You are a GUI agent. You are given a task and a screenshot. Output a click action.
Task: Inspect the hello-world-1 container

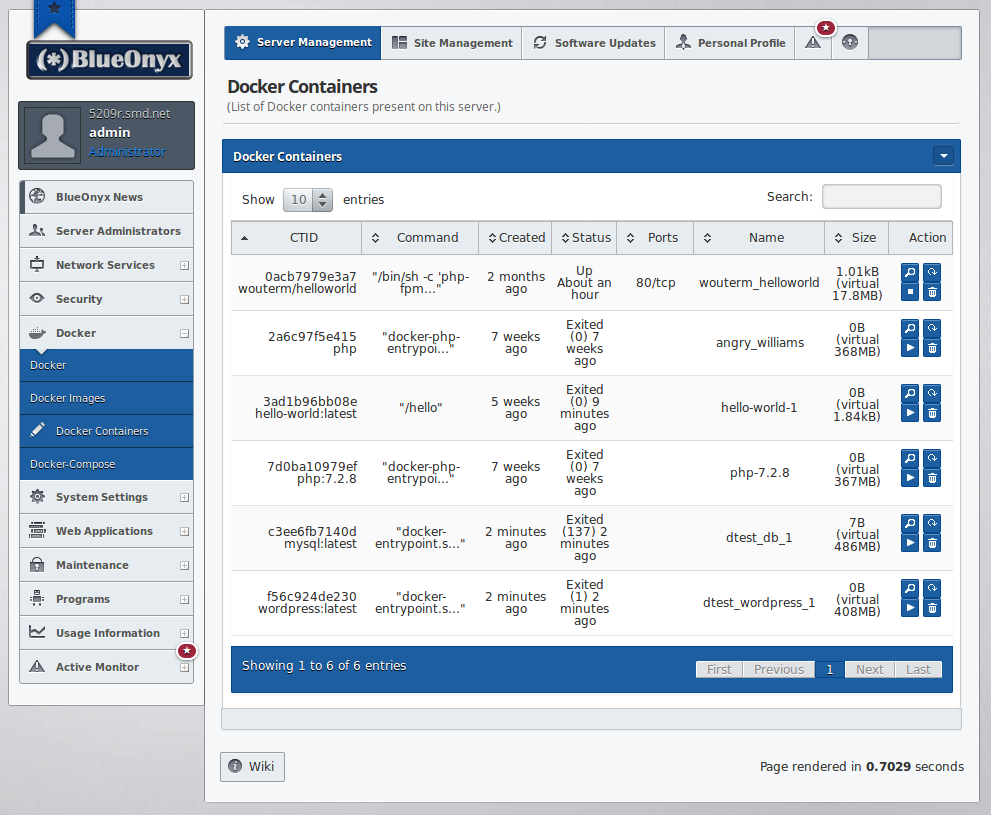(909, 393)
